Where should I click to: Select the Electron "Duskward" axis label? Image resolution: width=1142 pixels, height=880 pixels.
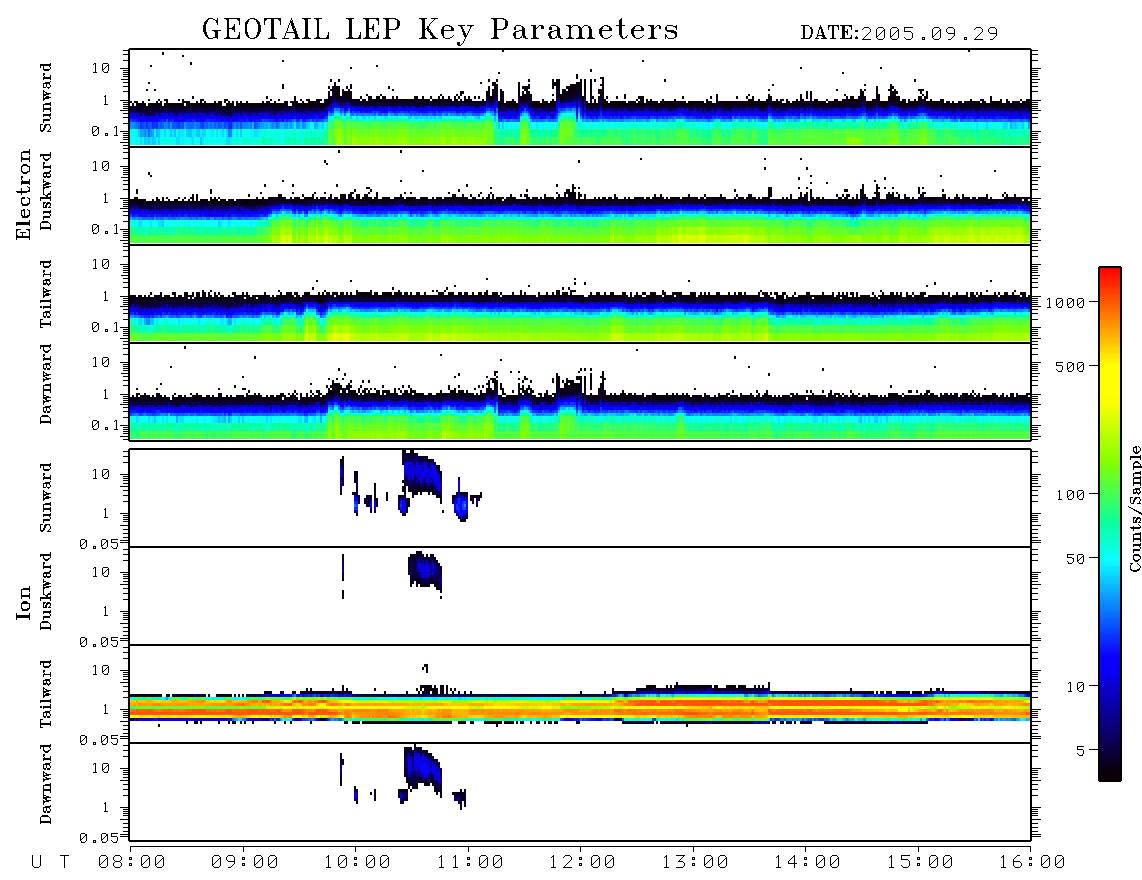[46, 191]
